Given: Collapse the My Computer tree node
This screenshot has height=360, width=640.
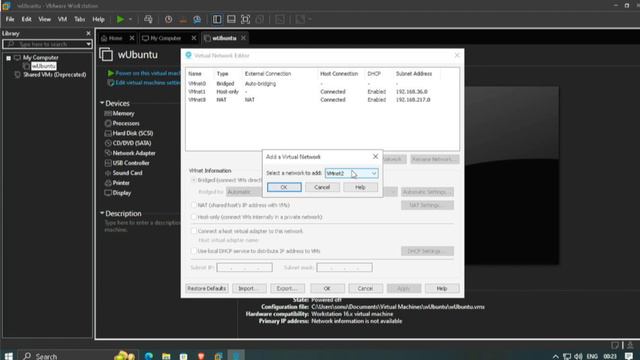Looking at the screenshot, I should [9, 58].
